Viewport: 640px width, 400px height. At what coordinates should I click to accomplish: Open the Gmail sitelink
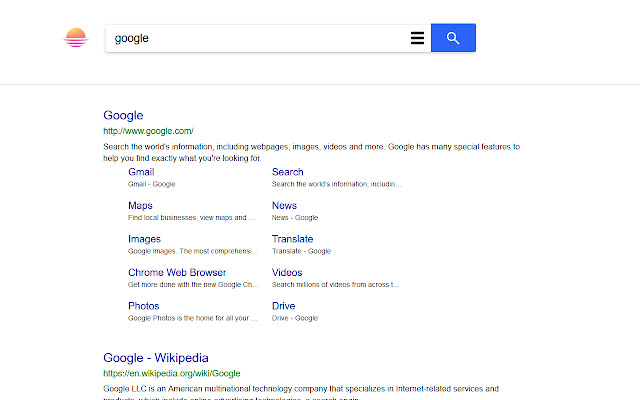pos(140,172)
